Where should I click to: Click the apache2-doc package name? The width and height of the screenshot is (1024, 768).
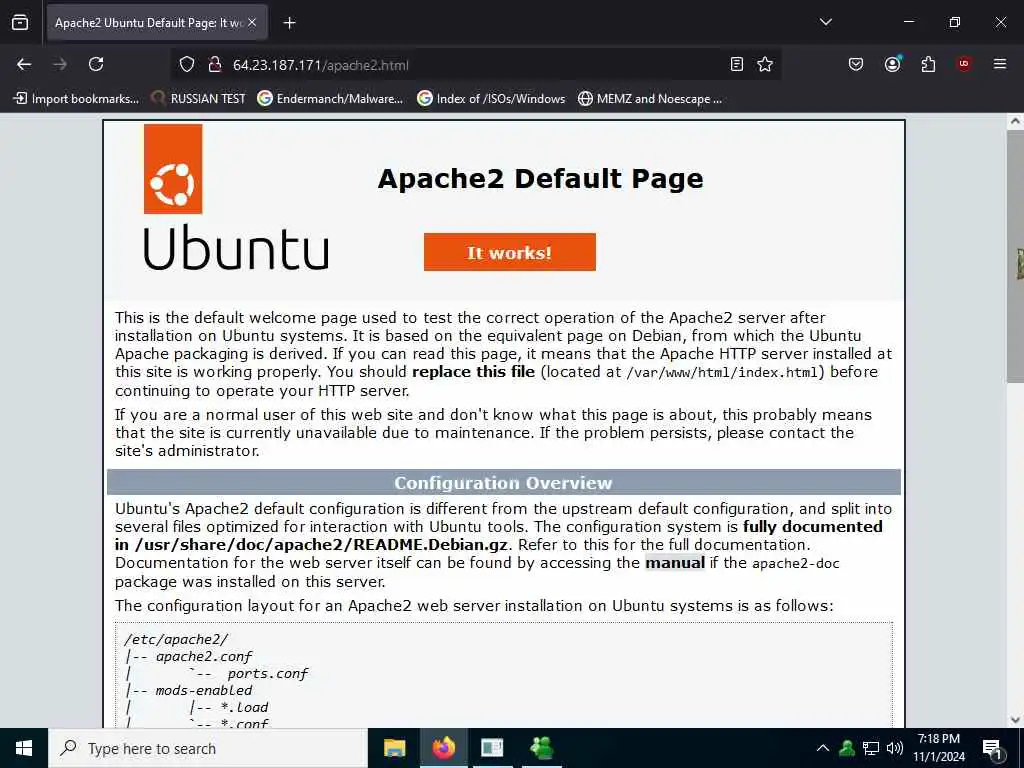click(x=795, y=563)
